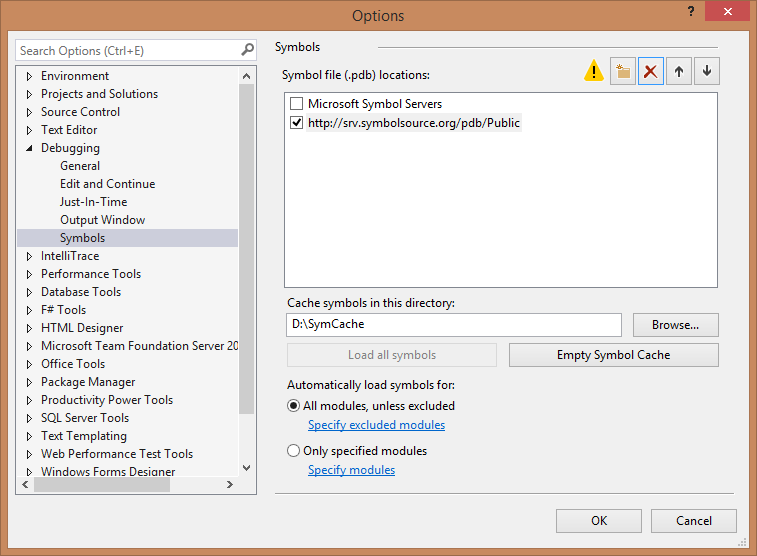Click the Cancel button
The height and width of the screenshot is (556, 757).
pyautogui.click(x=693, y=521)
